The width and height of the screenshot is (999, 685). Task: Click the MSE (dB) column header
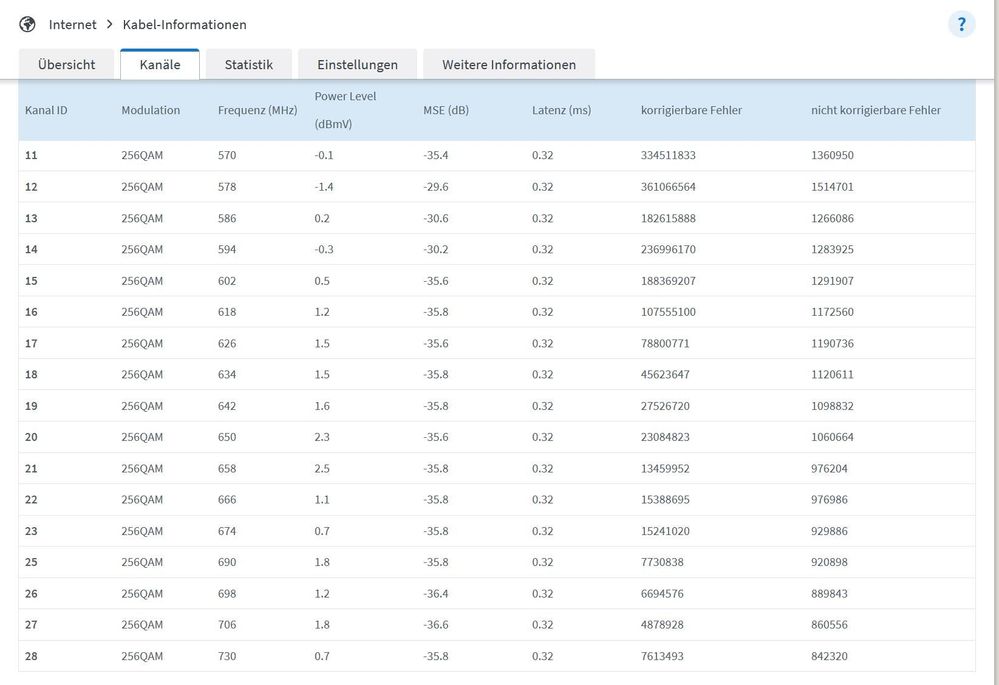[x=445, y=110]
